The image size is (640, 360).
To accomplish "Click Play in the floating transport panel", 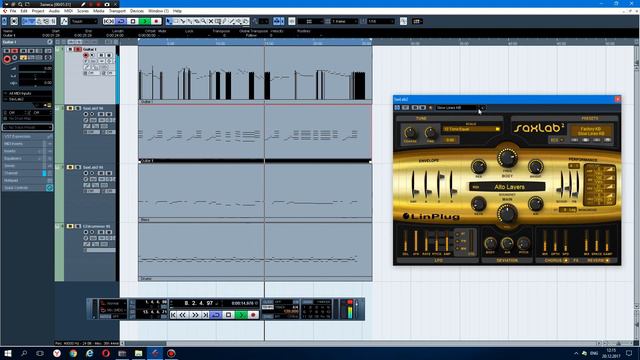I will click(x=241, y=315).
